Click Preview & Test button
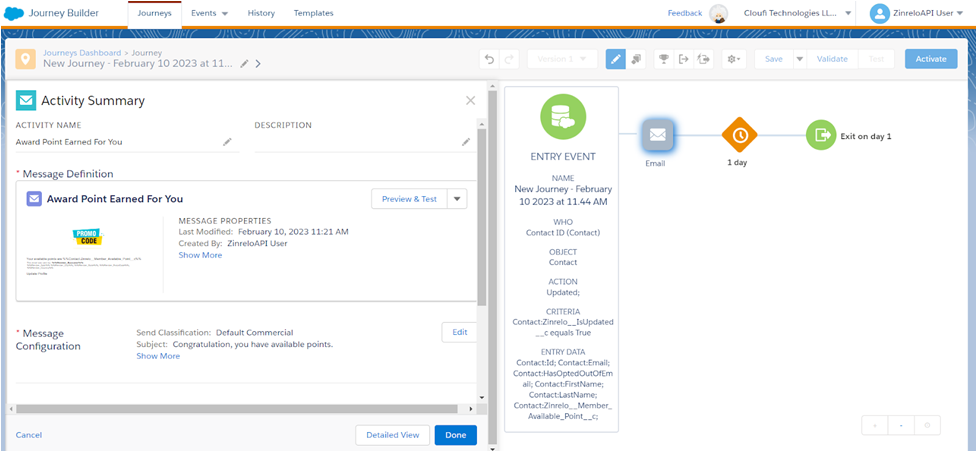The image size is (977, 452). click(x=409, y=199)
